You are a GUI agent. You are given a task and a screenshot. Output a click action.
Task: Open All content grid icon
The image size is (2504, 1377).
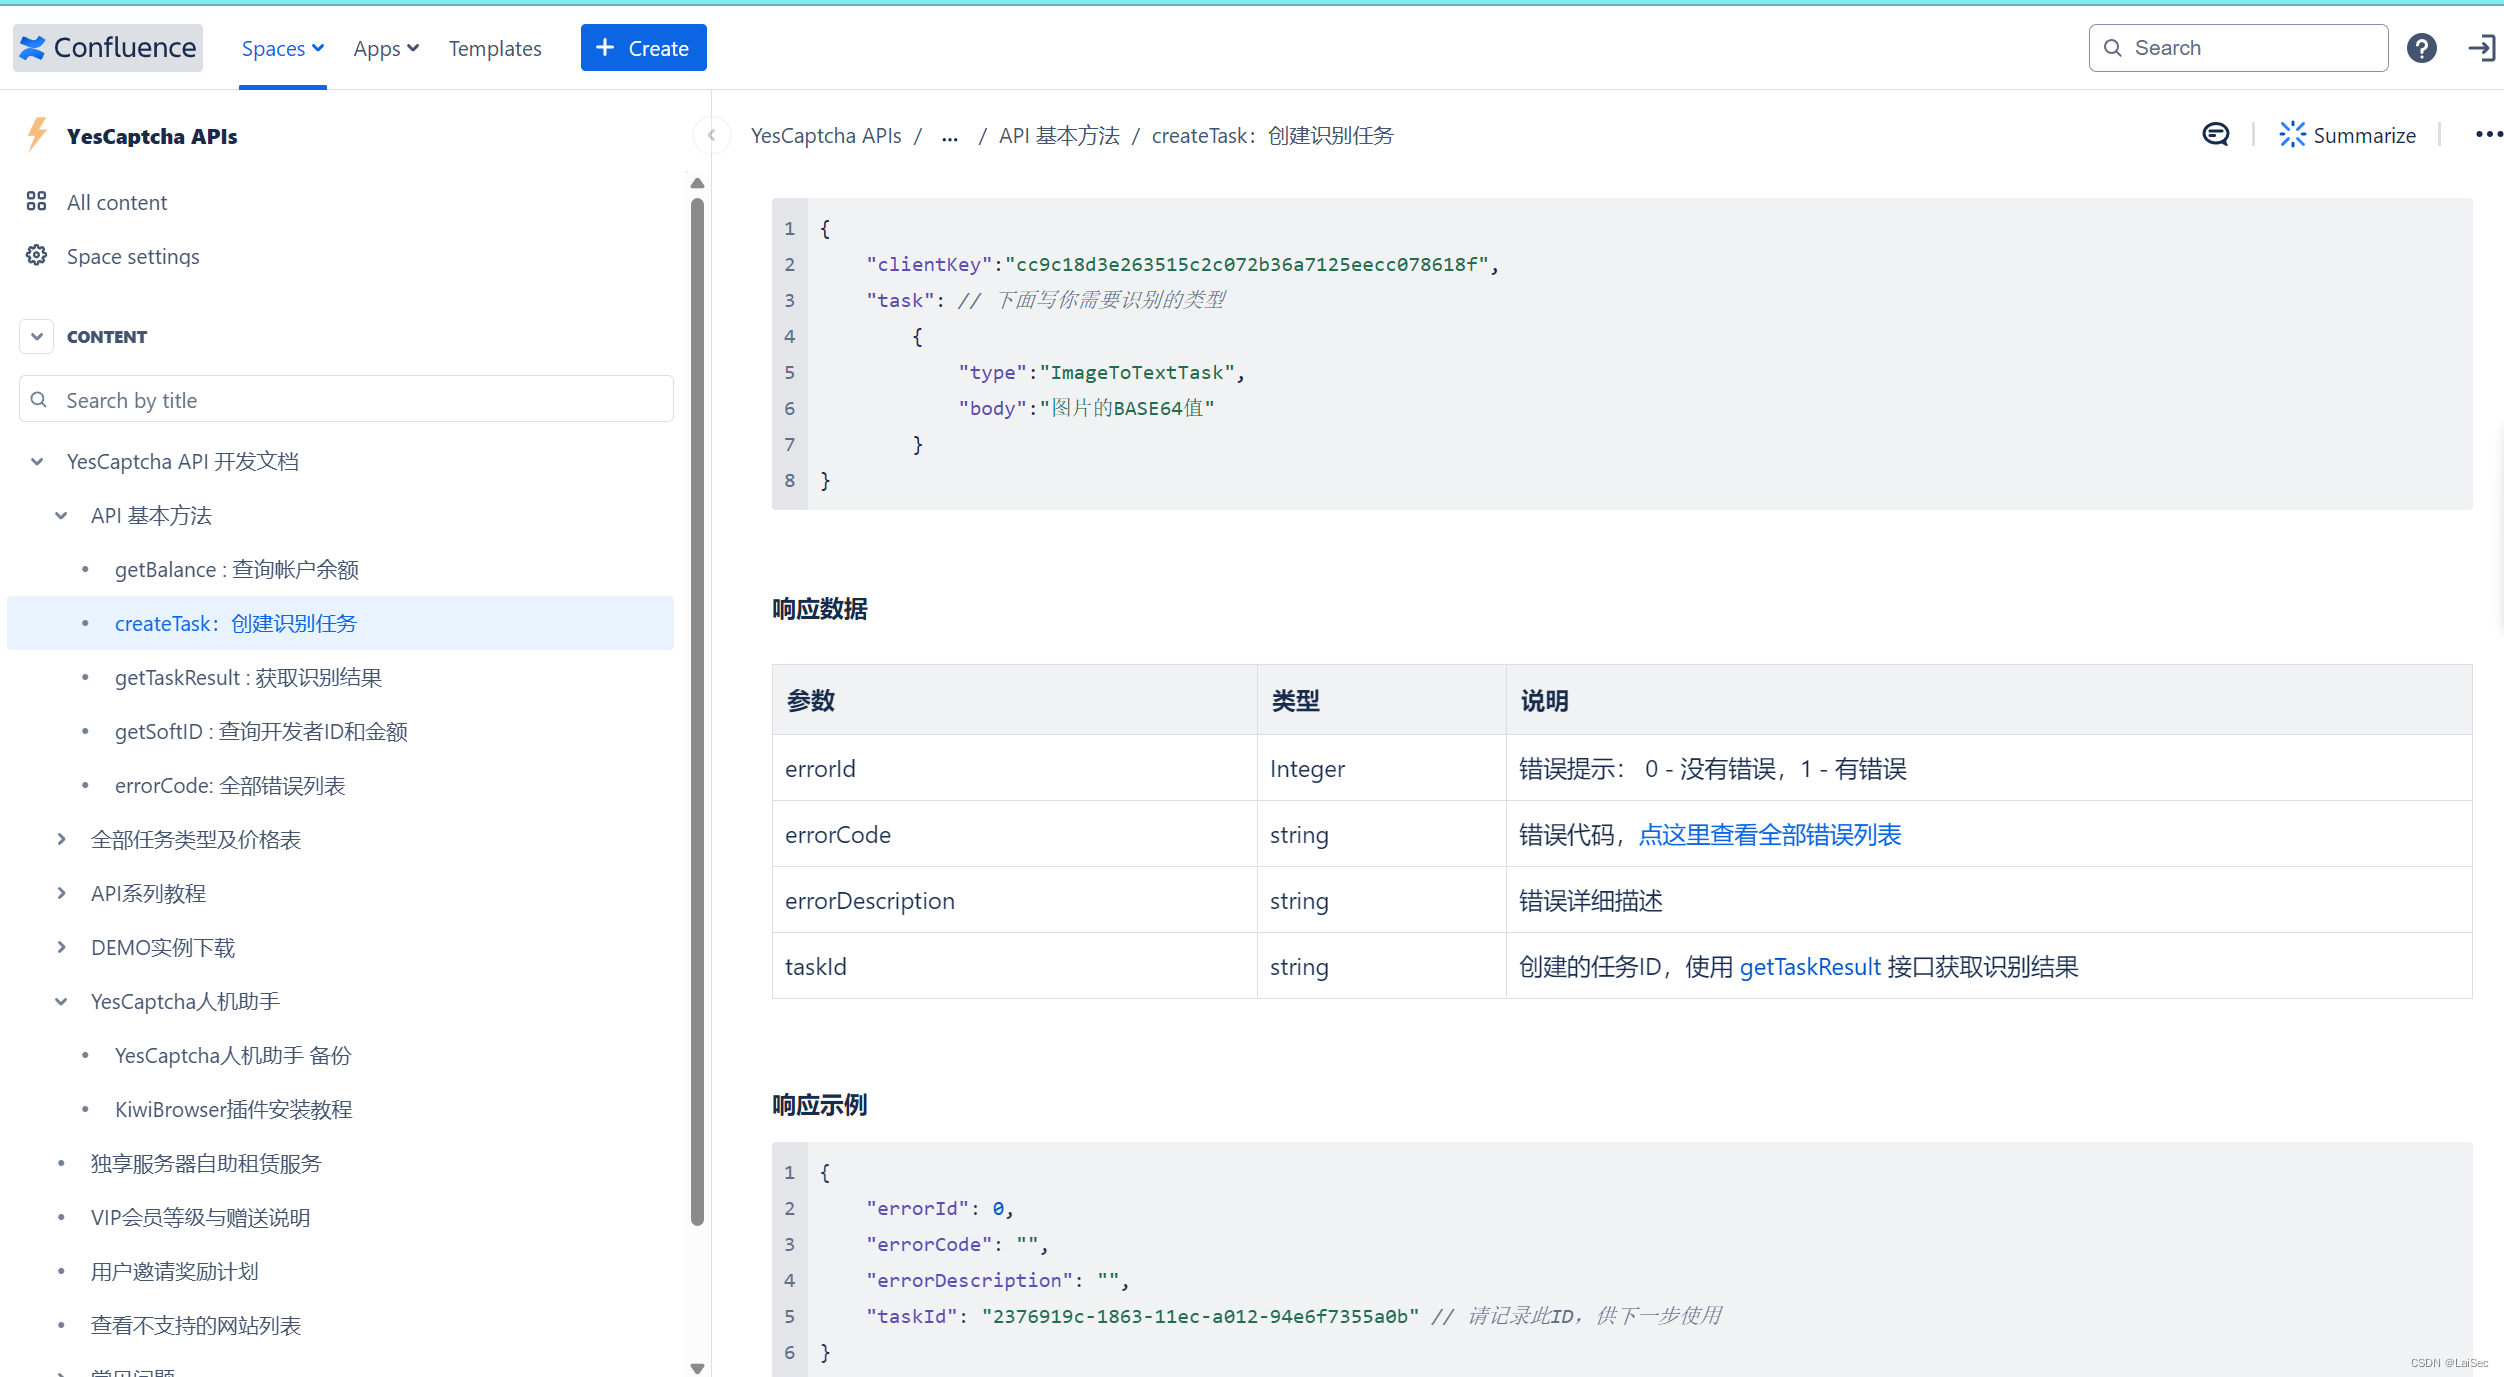click(36, 202)
